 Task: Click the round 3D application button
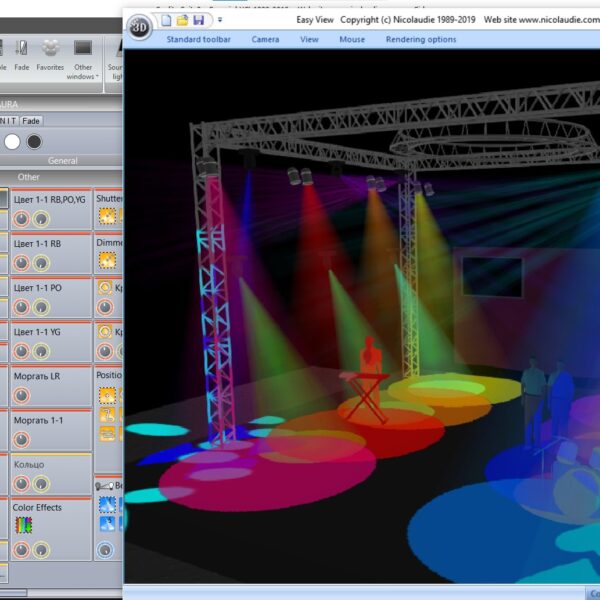139,27
